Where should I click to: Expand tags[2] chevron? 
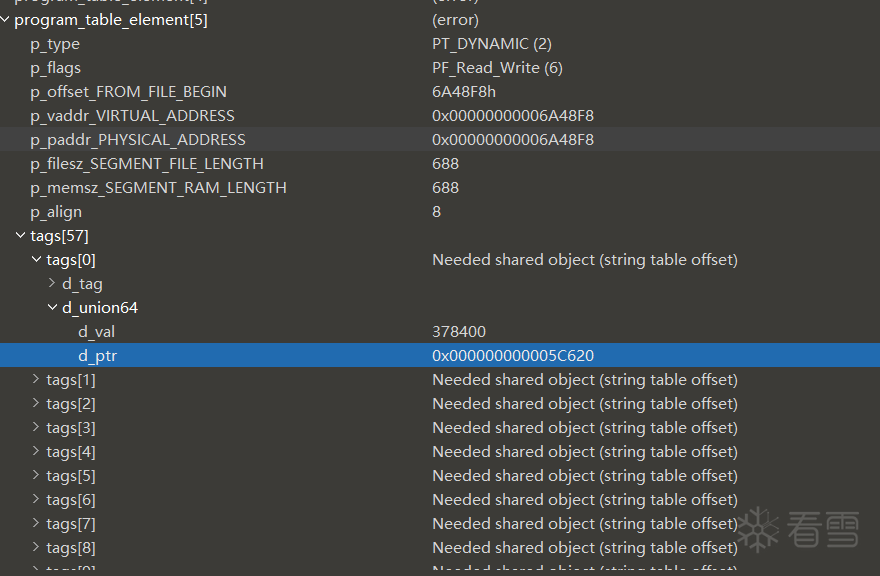[x=36, y=404]
